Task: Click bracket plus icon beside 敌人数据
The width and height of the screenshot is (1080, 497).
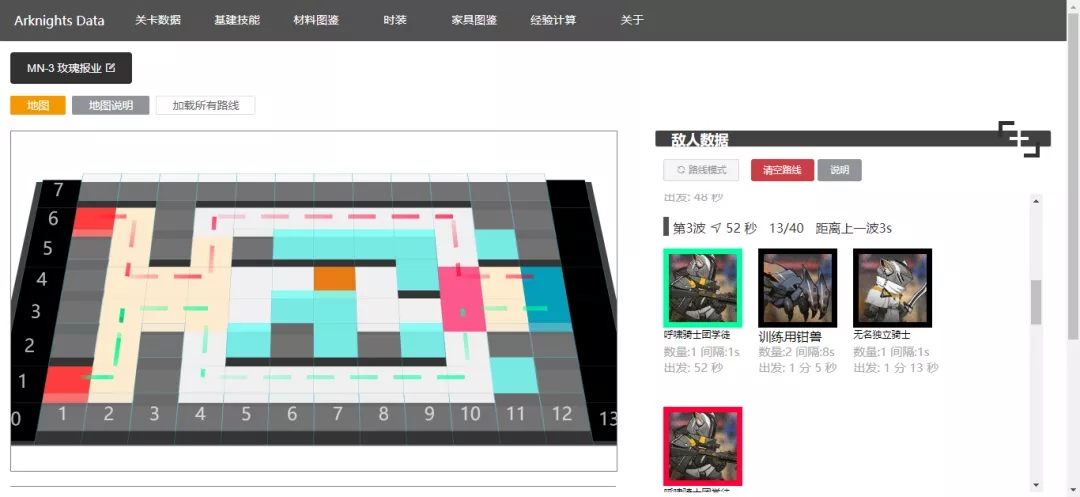Action: tap(1019, 138)
